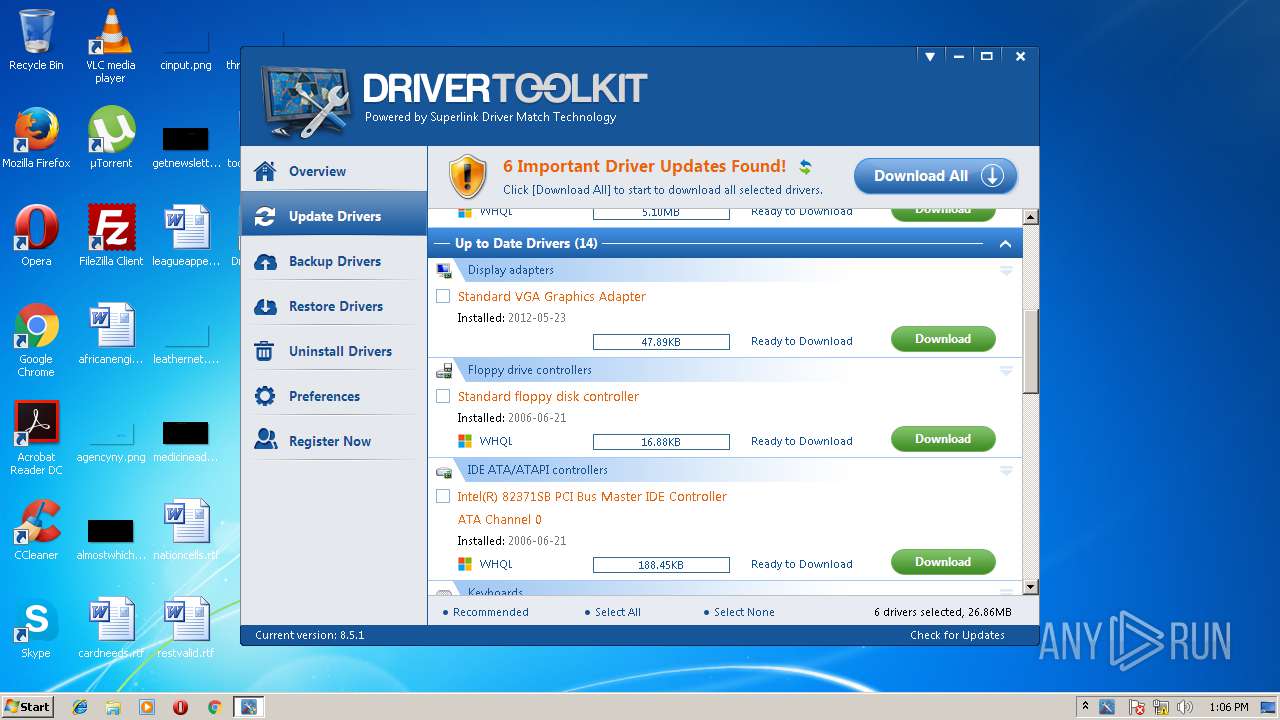Click the Display adapters category icon

pos(444,270)
